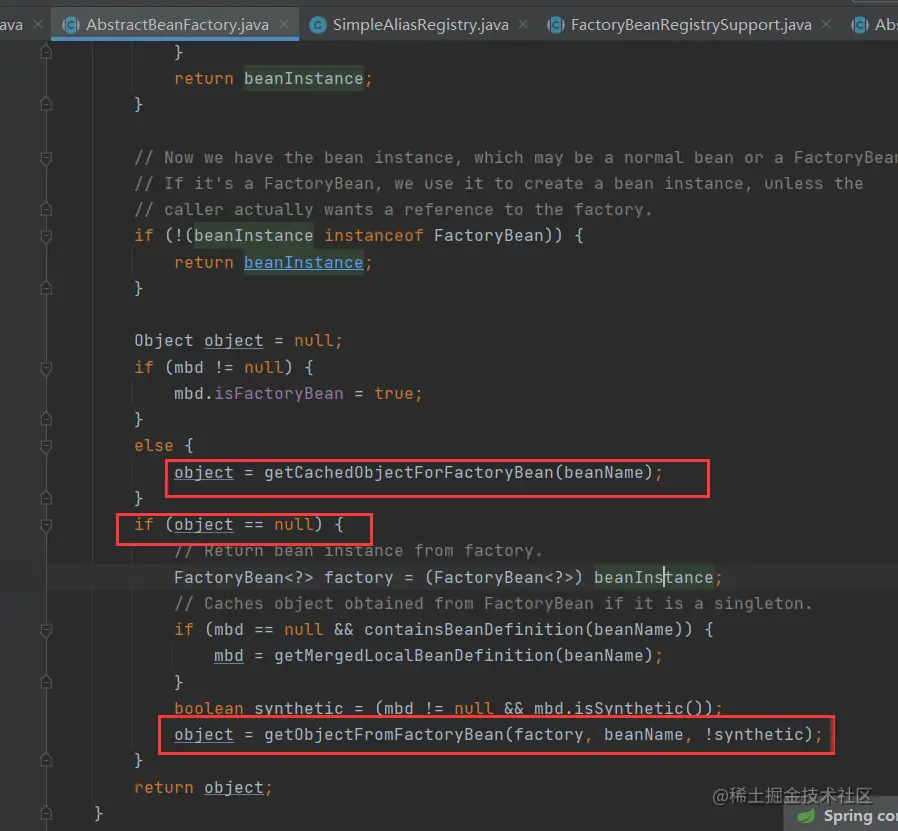Click 'Object' type in 'Object object = null;'

(164, 341)
